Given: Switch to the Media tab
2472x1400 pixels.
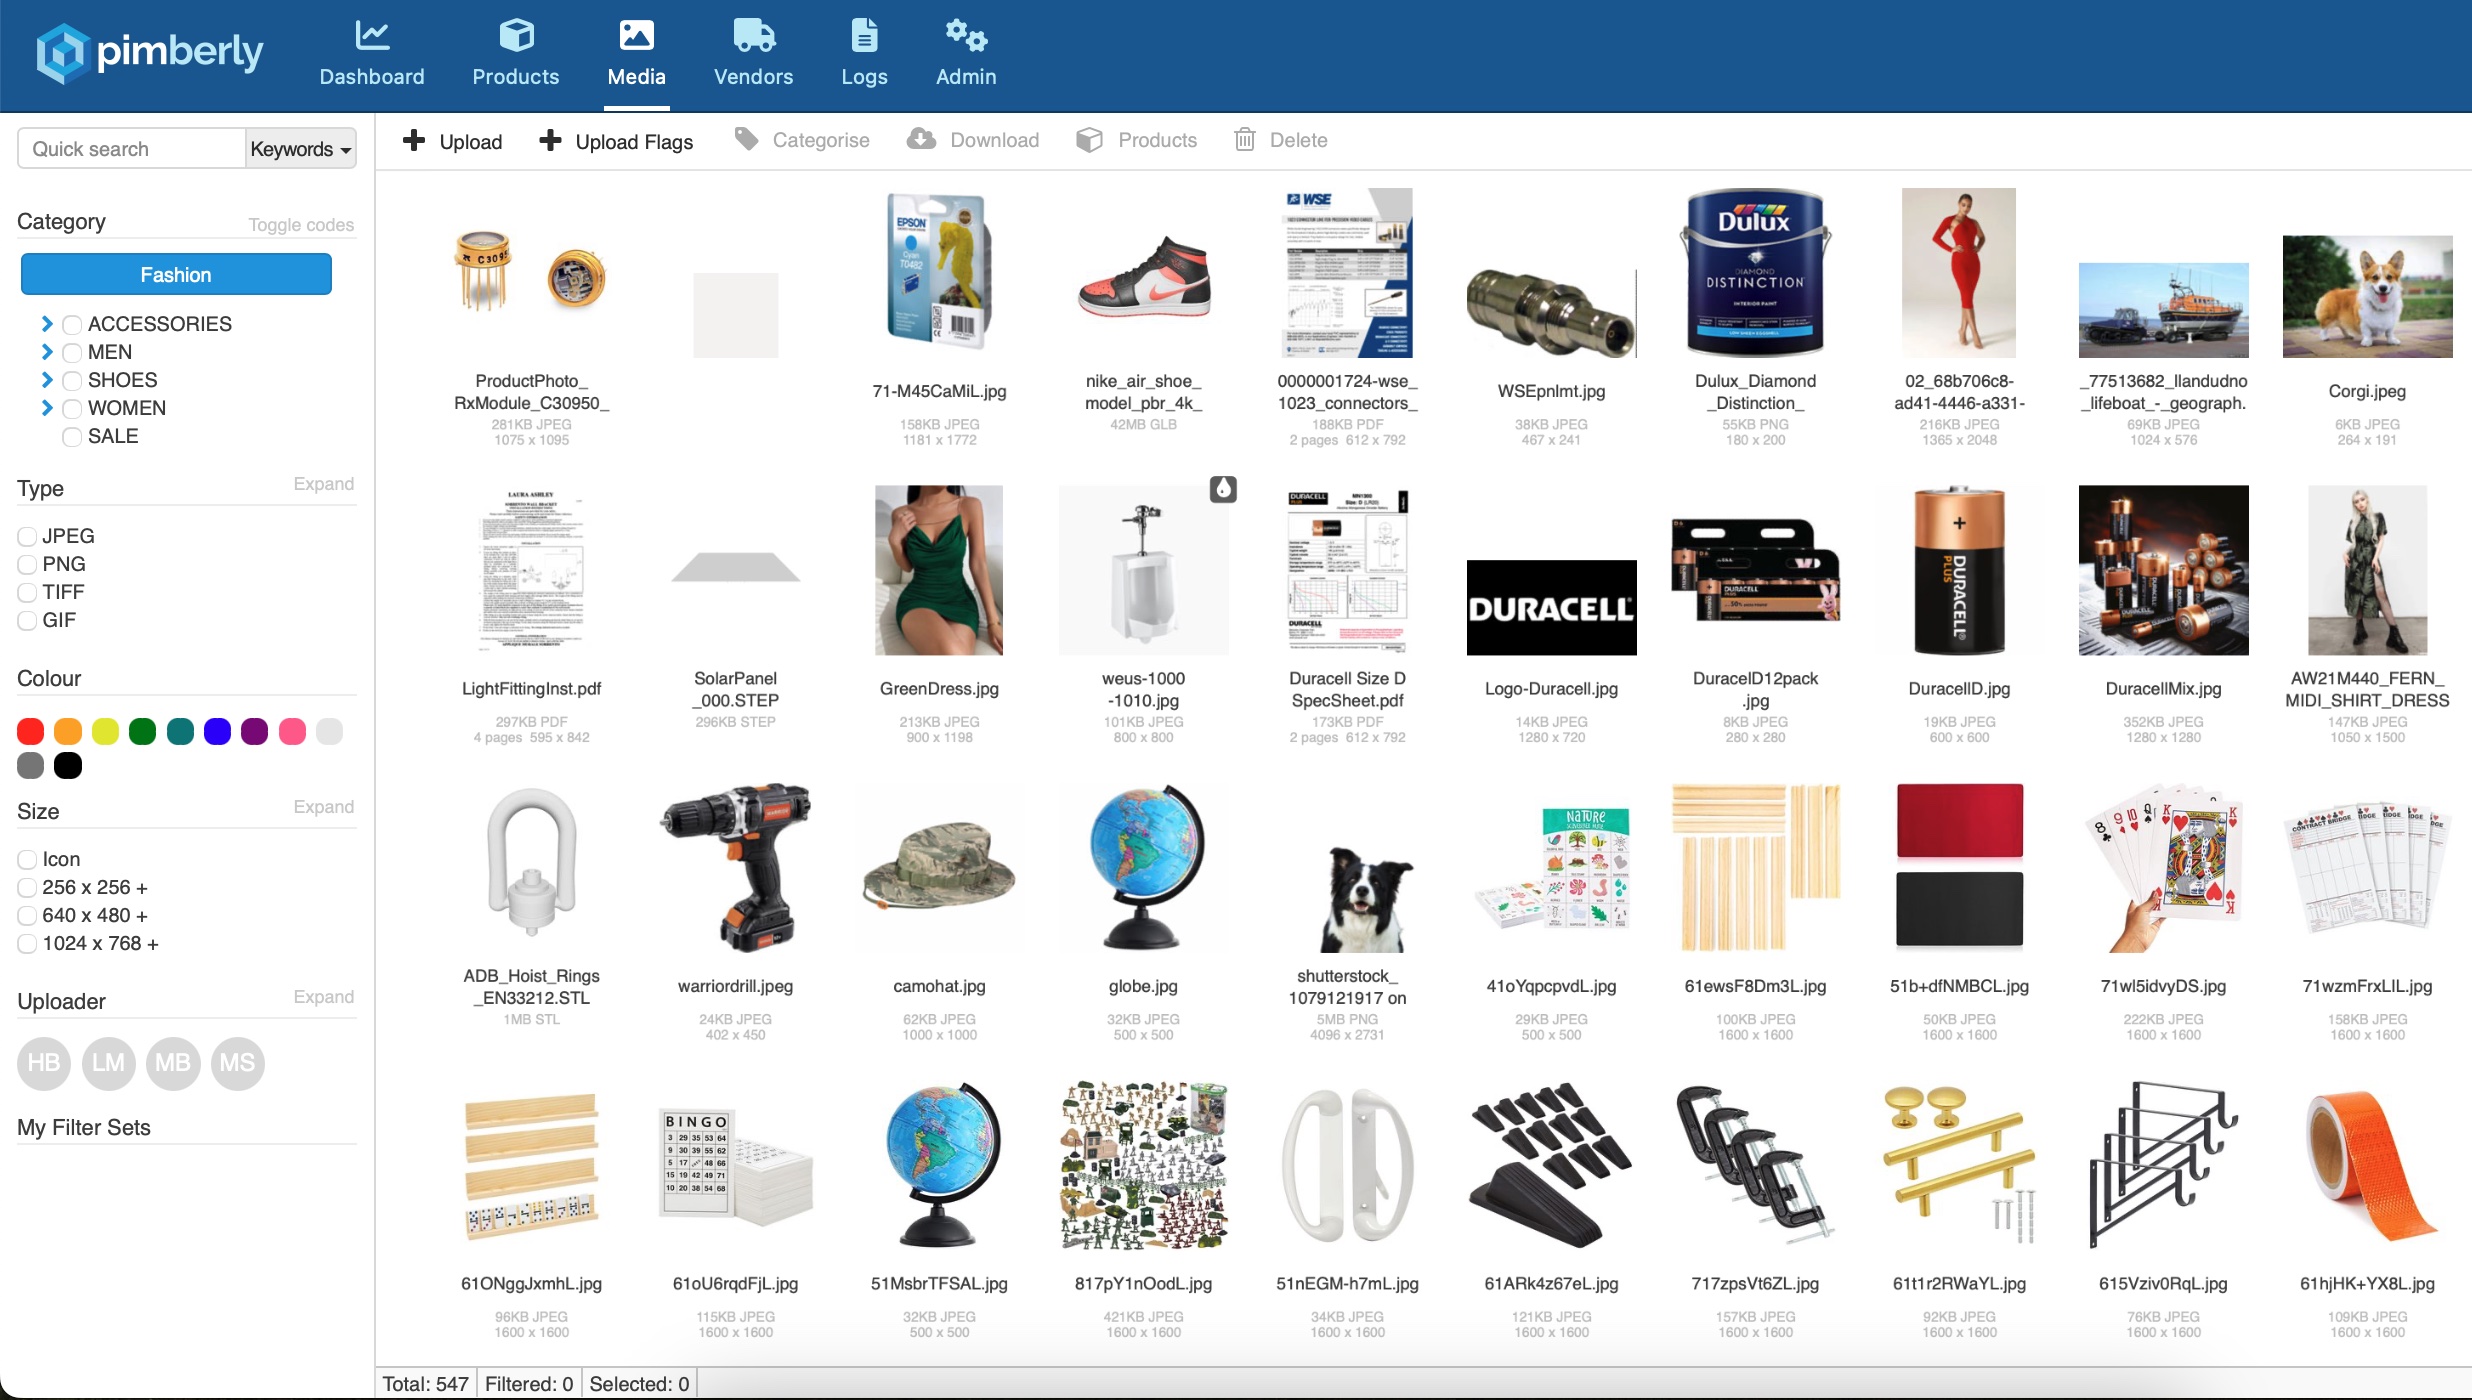Looking at the screenshot, I should (636, 54).
